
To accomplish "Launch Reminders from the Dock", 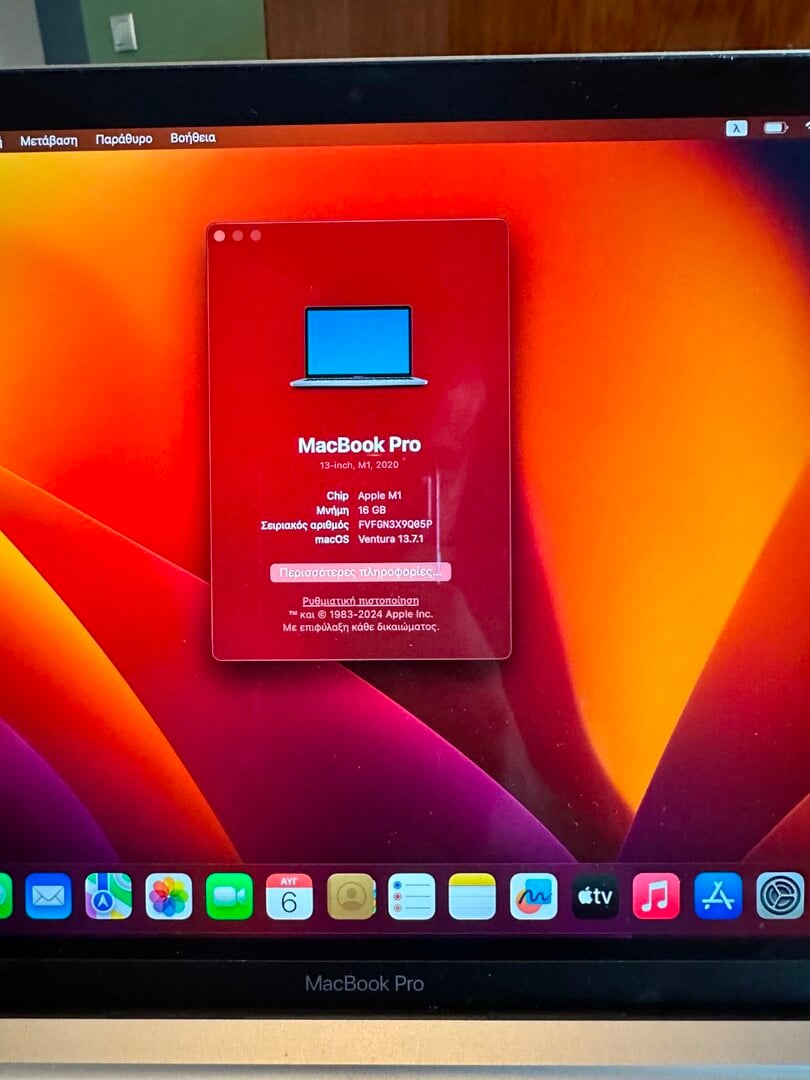I will pos(412,896).
